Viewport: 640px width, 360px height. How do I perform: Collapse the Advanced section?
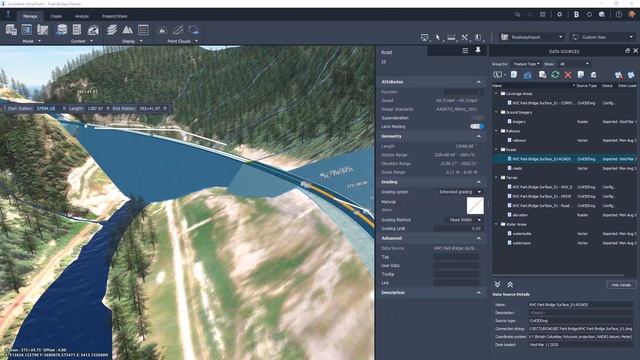pos(479,238)
